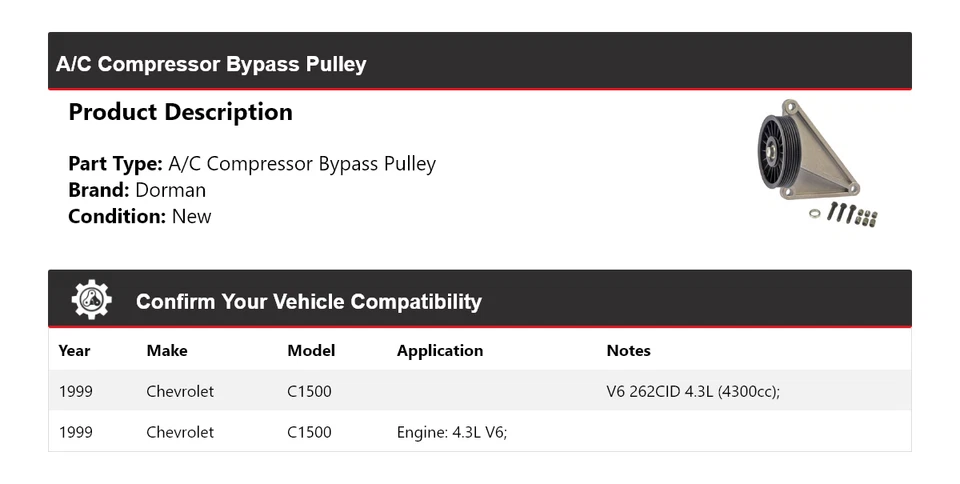960x484 pixels.
Task: Click the Condition: New line
Action: point(140,216)
